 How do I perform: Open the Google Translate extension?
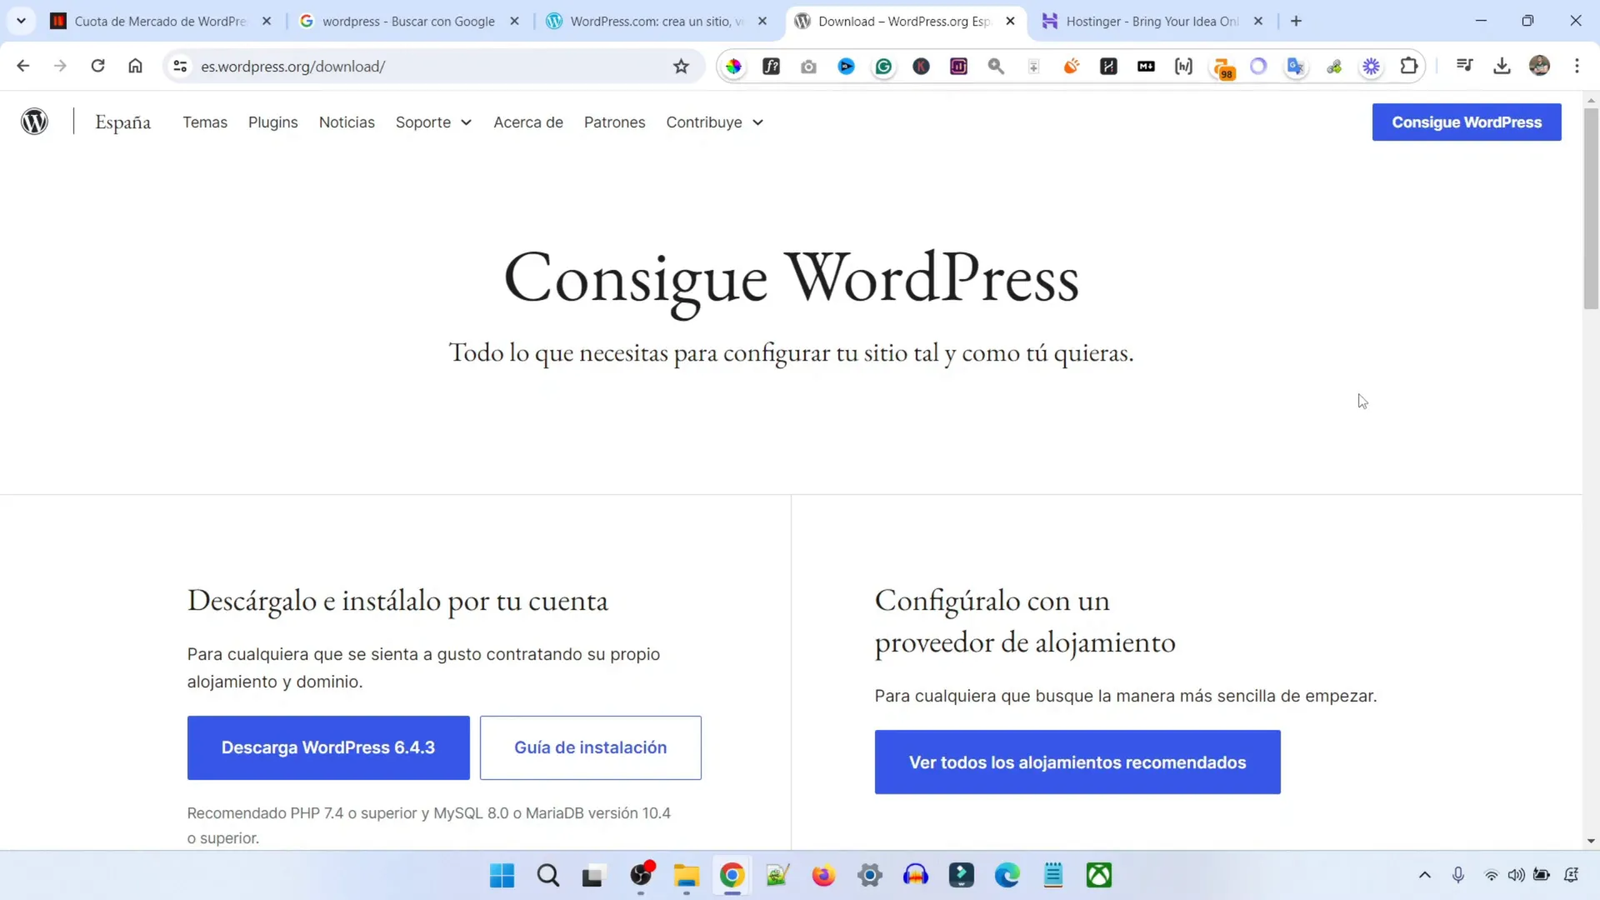coord(1295,66)
